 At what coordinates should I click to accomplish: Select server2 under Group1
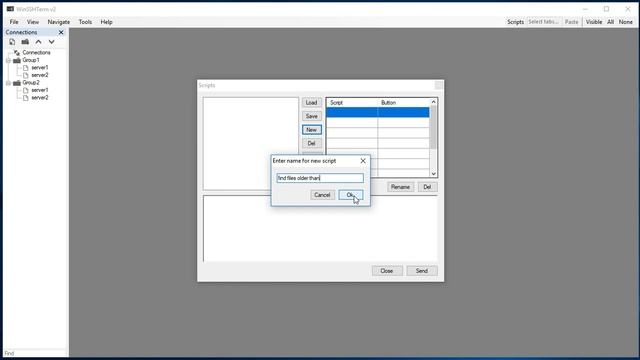(x=40, y=75)
